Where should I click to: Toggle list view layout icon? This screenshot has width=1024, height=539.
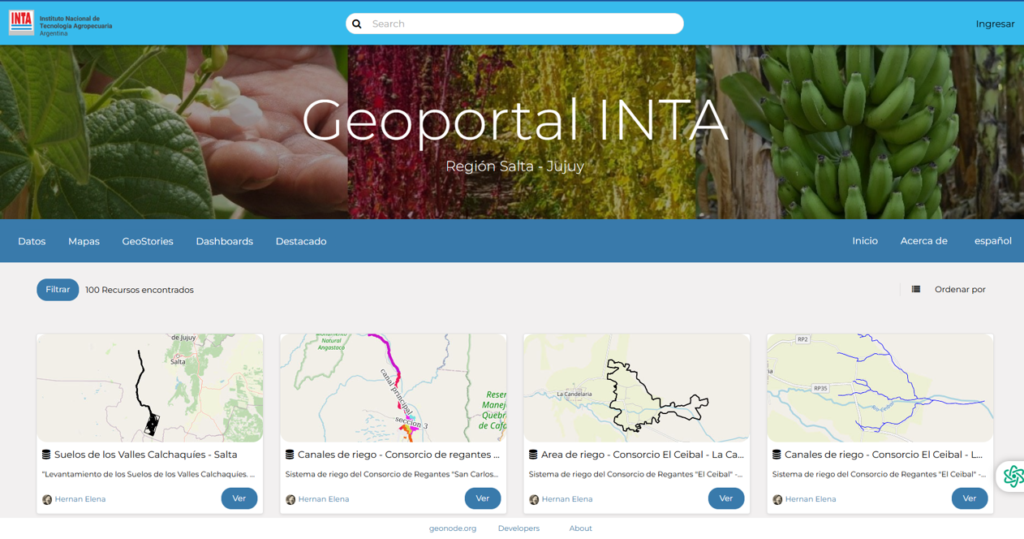pos(916,289)
